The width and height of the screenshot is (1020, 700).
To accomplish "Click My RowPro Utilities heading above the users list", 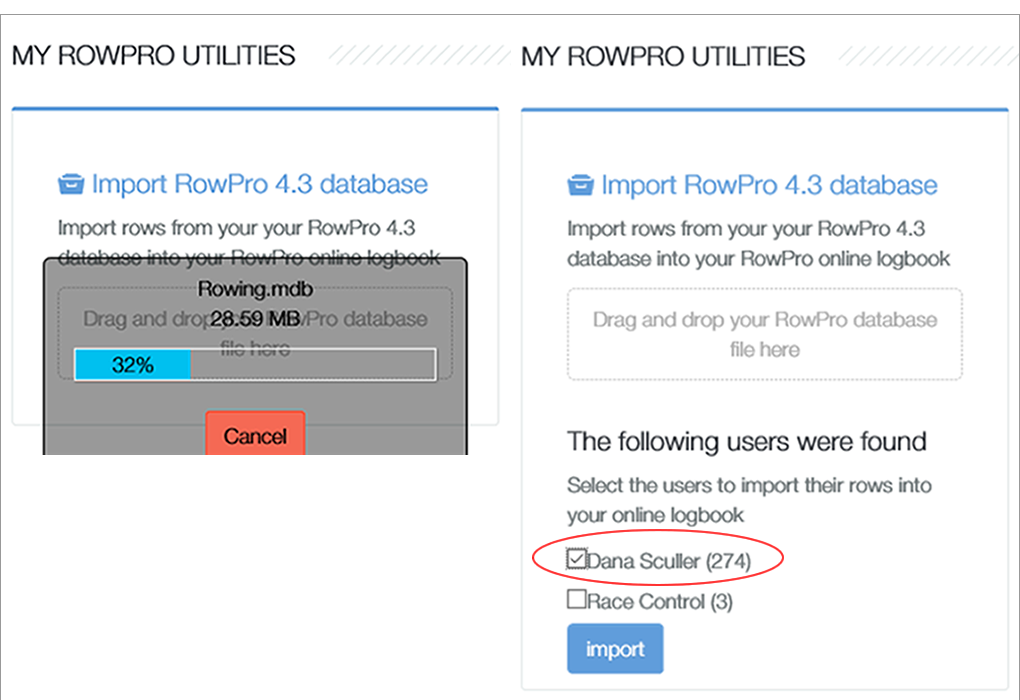I will tap(663, 56).
